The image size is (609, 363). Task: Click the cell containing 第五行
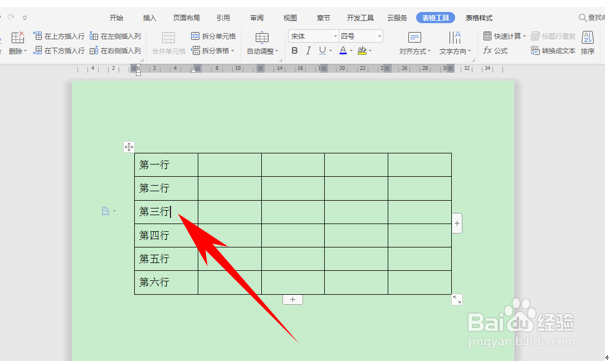(166, 259)
